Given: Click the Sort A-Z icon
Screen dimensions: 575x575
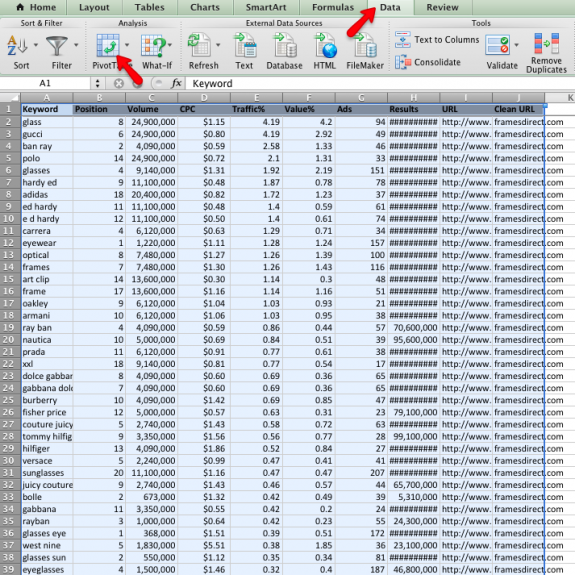Looking at the screenshot, I should [x=17, y=46].
